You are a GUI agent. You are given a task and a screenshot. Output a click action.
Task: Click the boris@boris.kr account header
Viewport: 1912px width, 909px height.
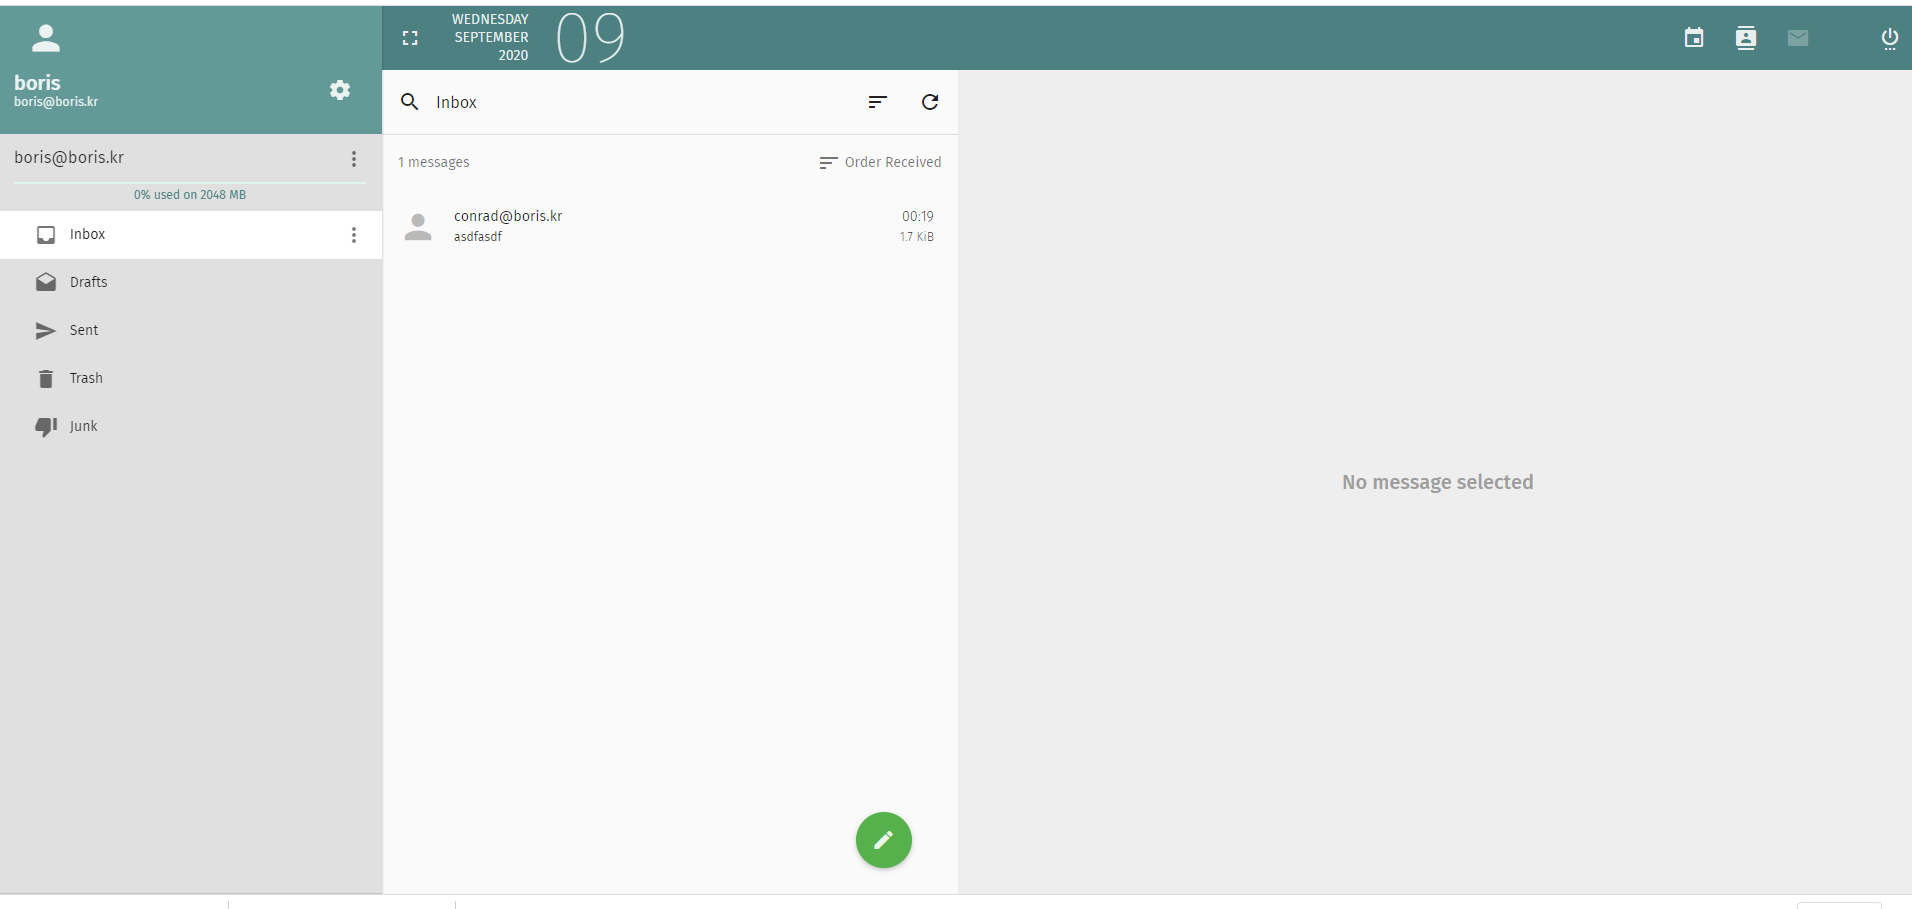tap(69, 158)
